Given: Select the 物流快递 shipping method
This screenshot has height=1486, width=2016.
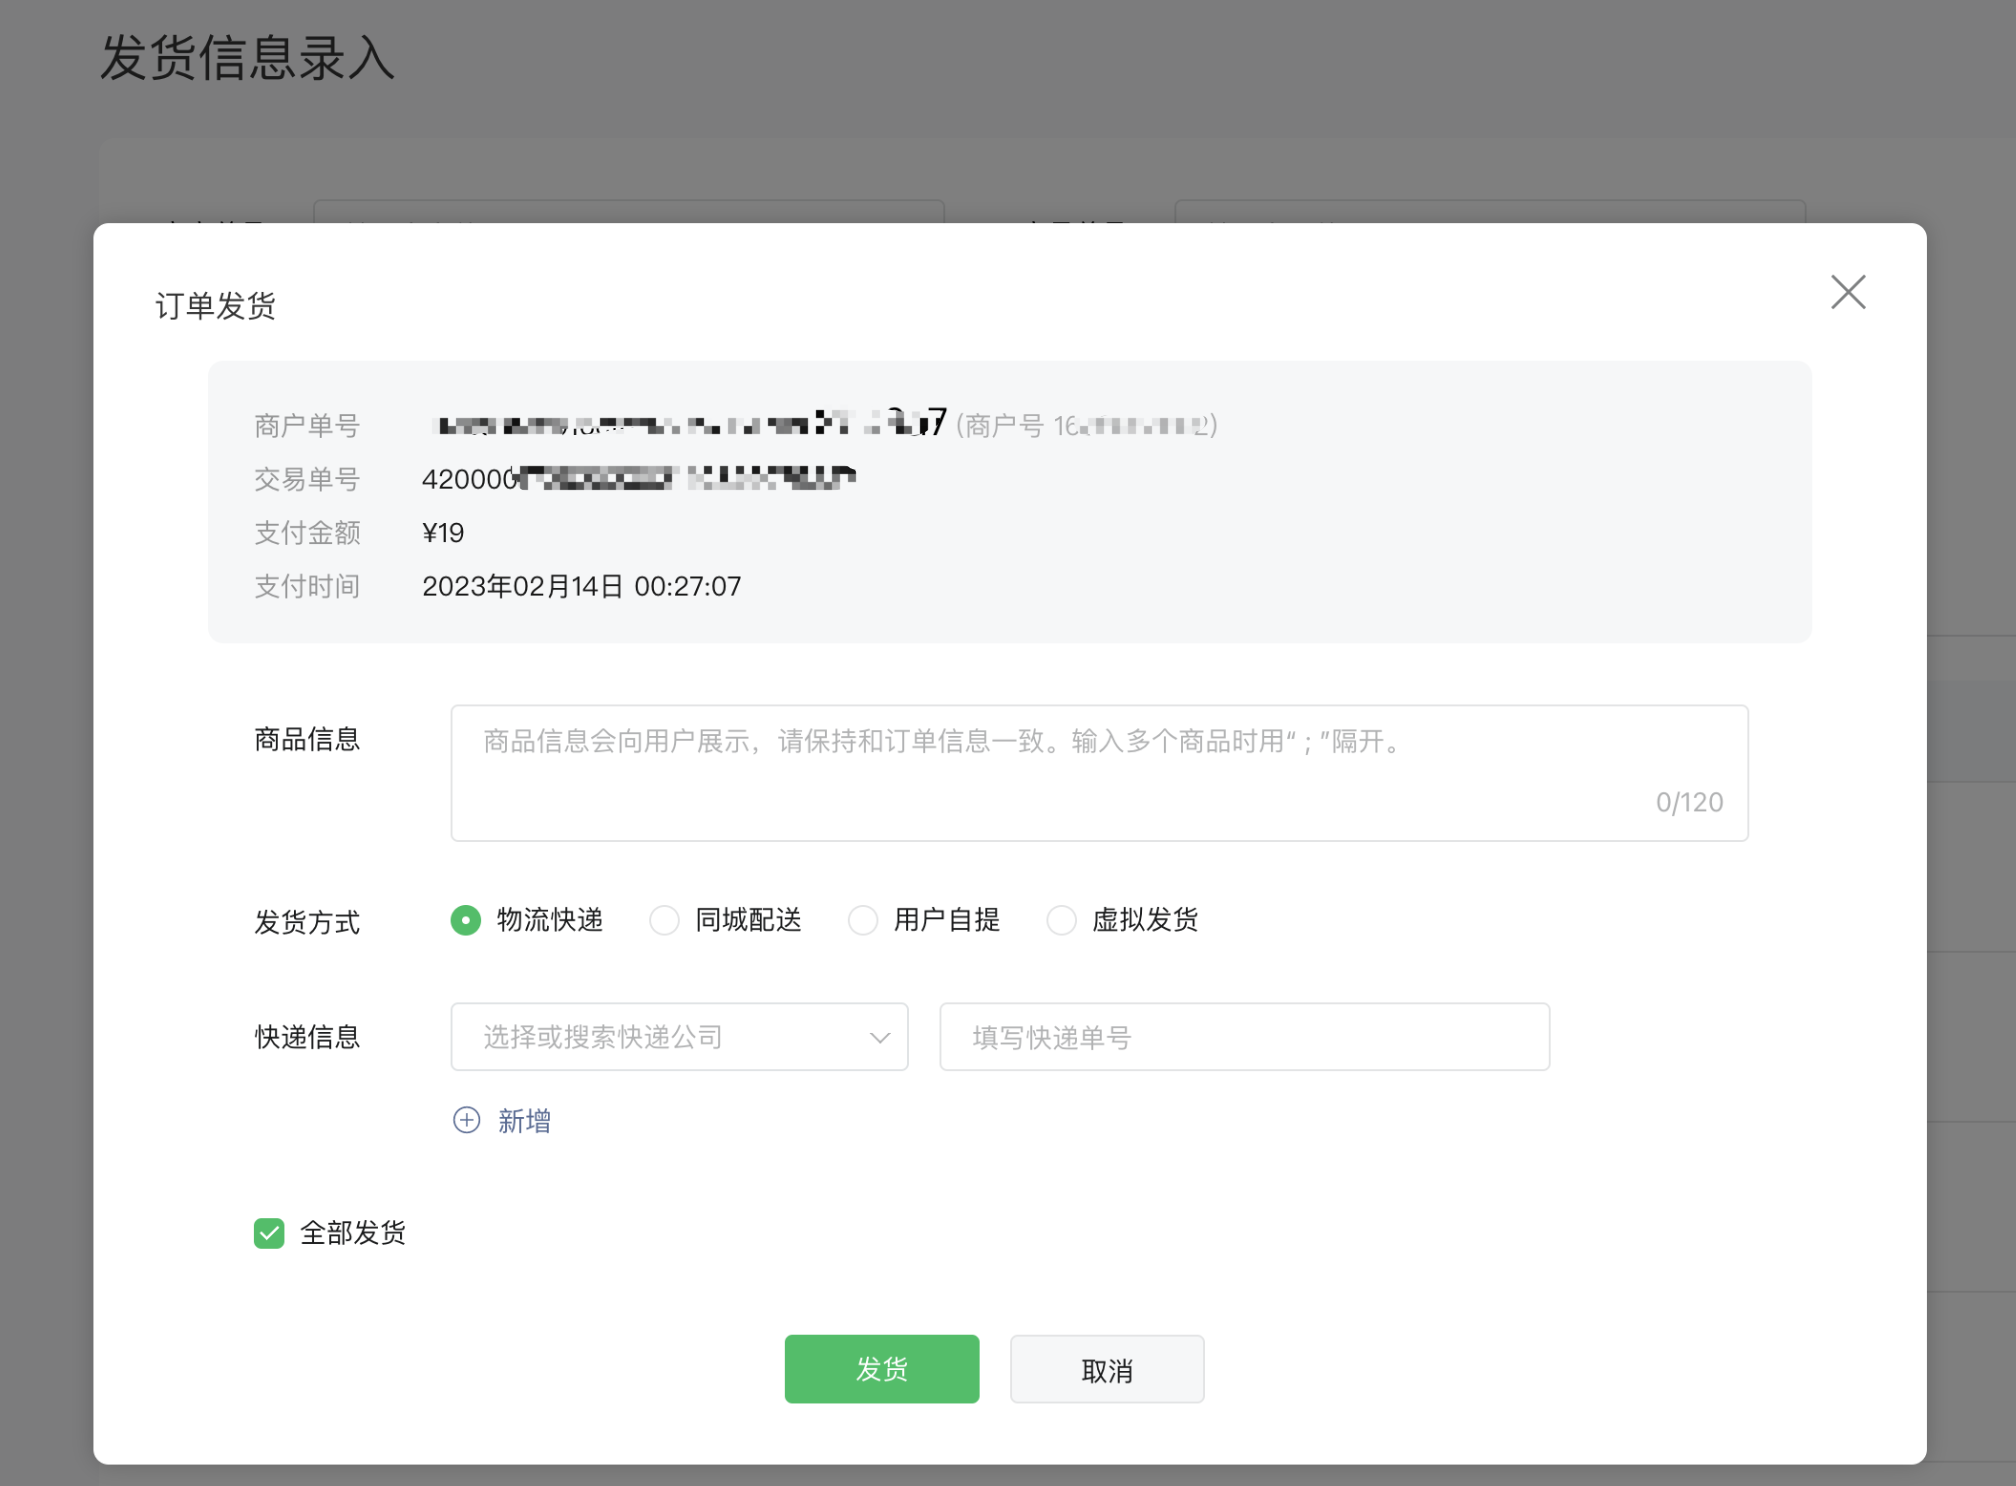Looking at the screenshot, I should tap(465, 920).
